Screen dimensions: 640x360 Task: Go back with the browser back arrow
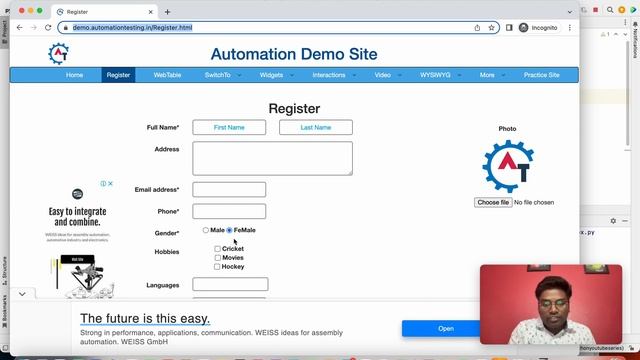click(20, 28)
